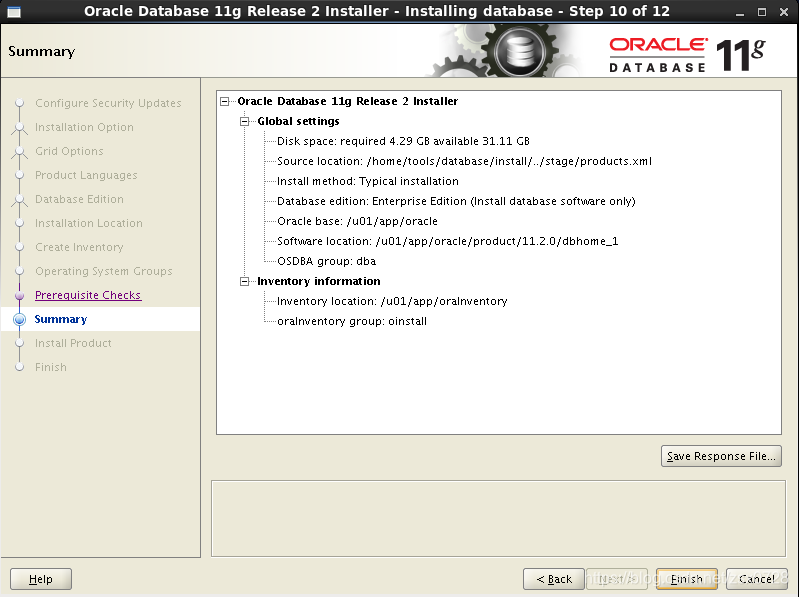Select the Install Product step label
Image resolution: width=799 pixels, height=597 pixels.
coord(73,343)
